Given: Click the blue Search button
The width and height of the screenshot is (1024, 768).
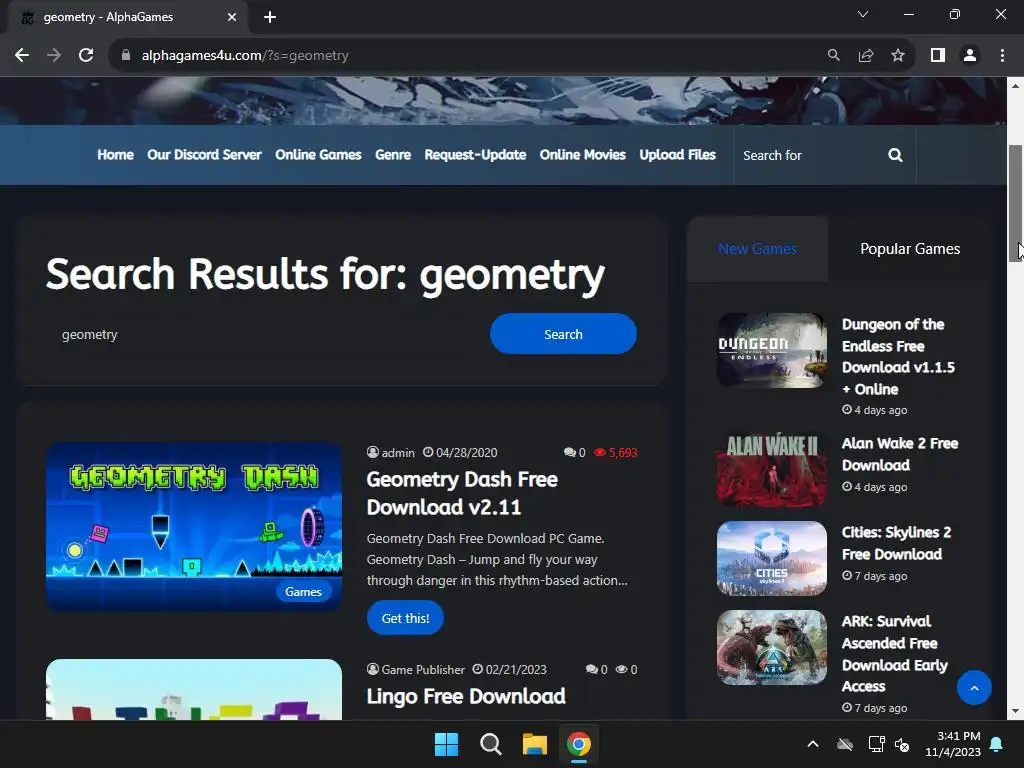Looking at the screenshot, I should [563, 334].
